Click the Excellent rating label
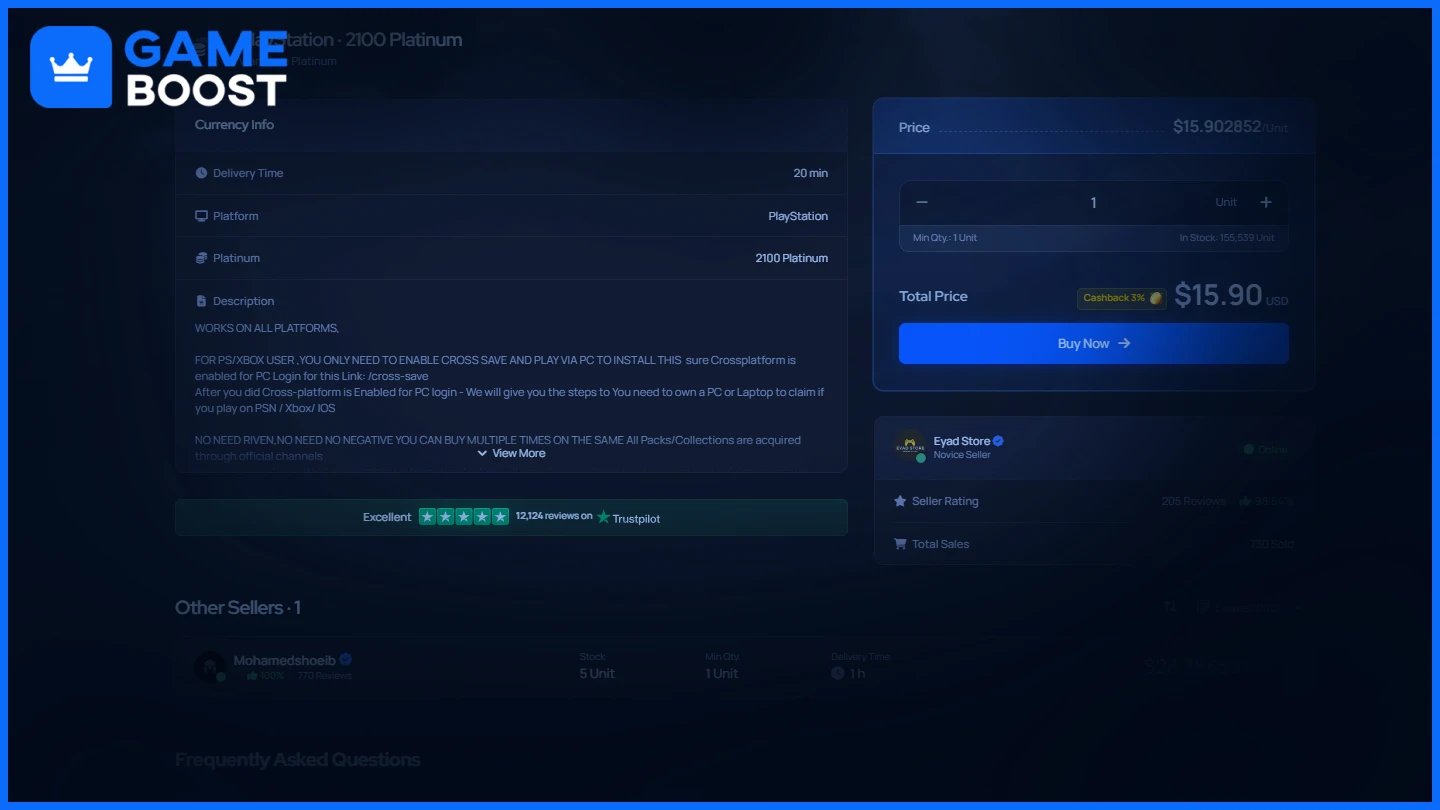This screenshot has width=1440, height=810. click(387, 517)
